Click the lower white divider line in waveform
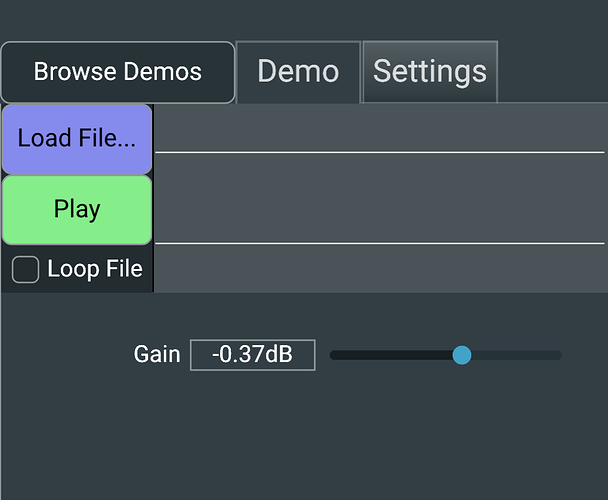This screenshot has height=500, width=608. point(380,243)
